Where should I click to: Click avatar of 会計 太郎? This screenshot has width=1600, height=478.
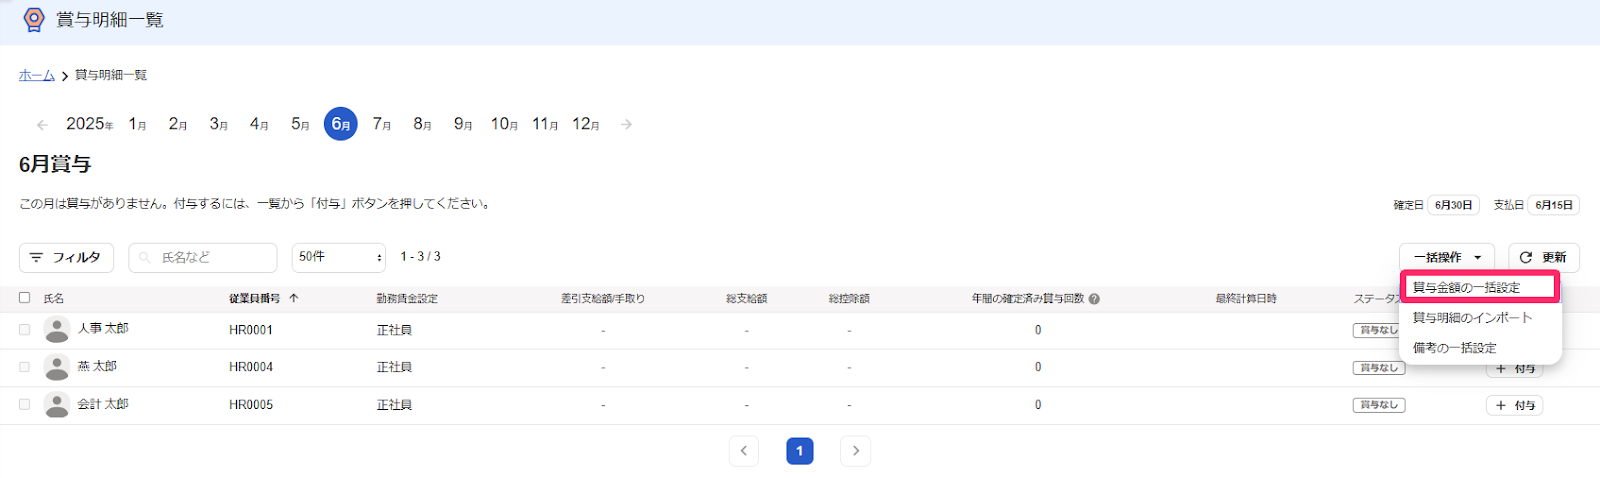(57, 405)
